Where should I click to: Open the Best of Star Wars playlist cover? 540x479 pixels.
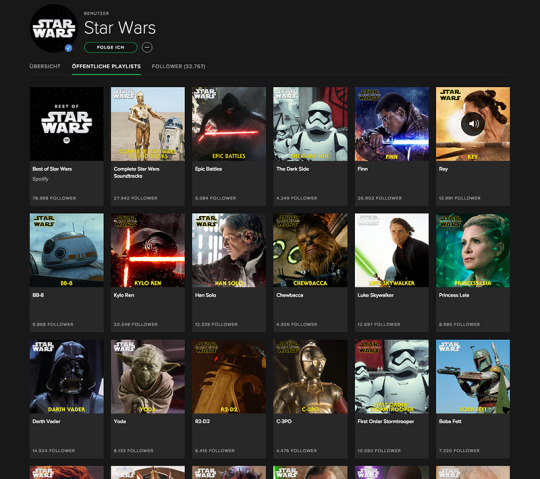(x=66, y=124)
